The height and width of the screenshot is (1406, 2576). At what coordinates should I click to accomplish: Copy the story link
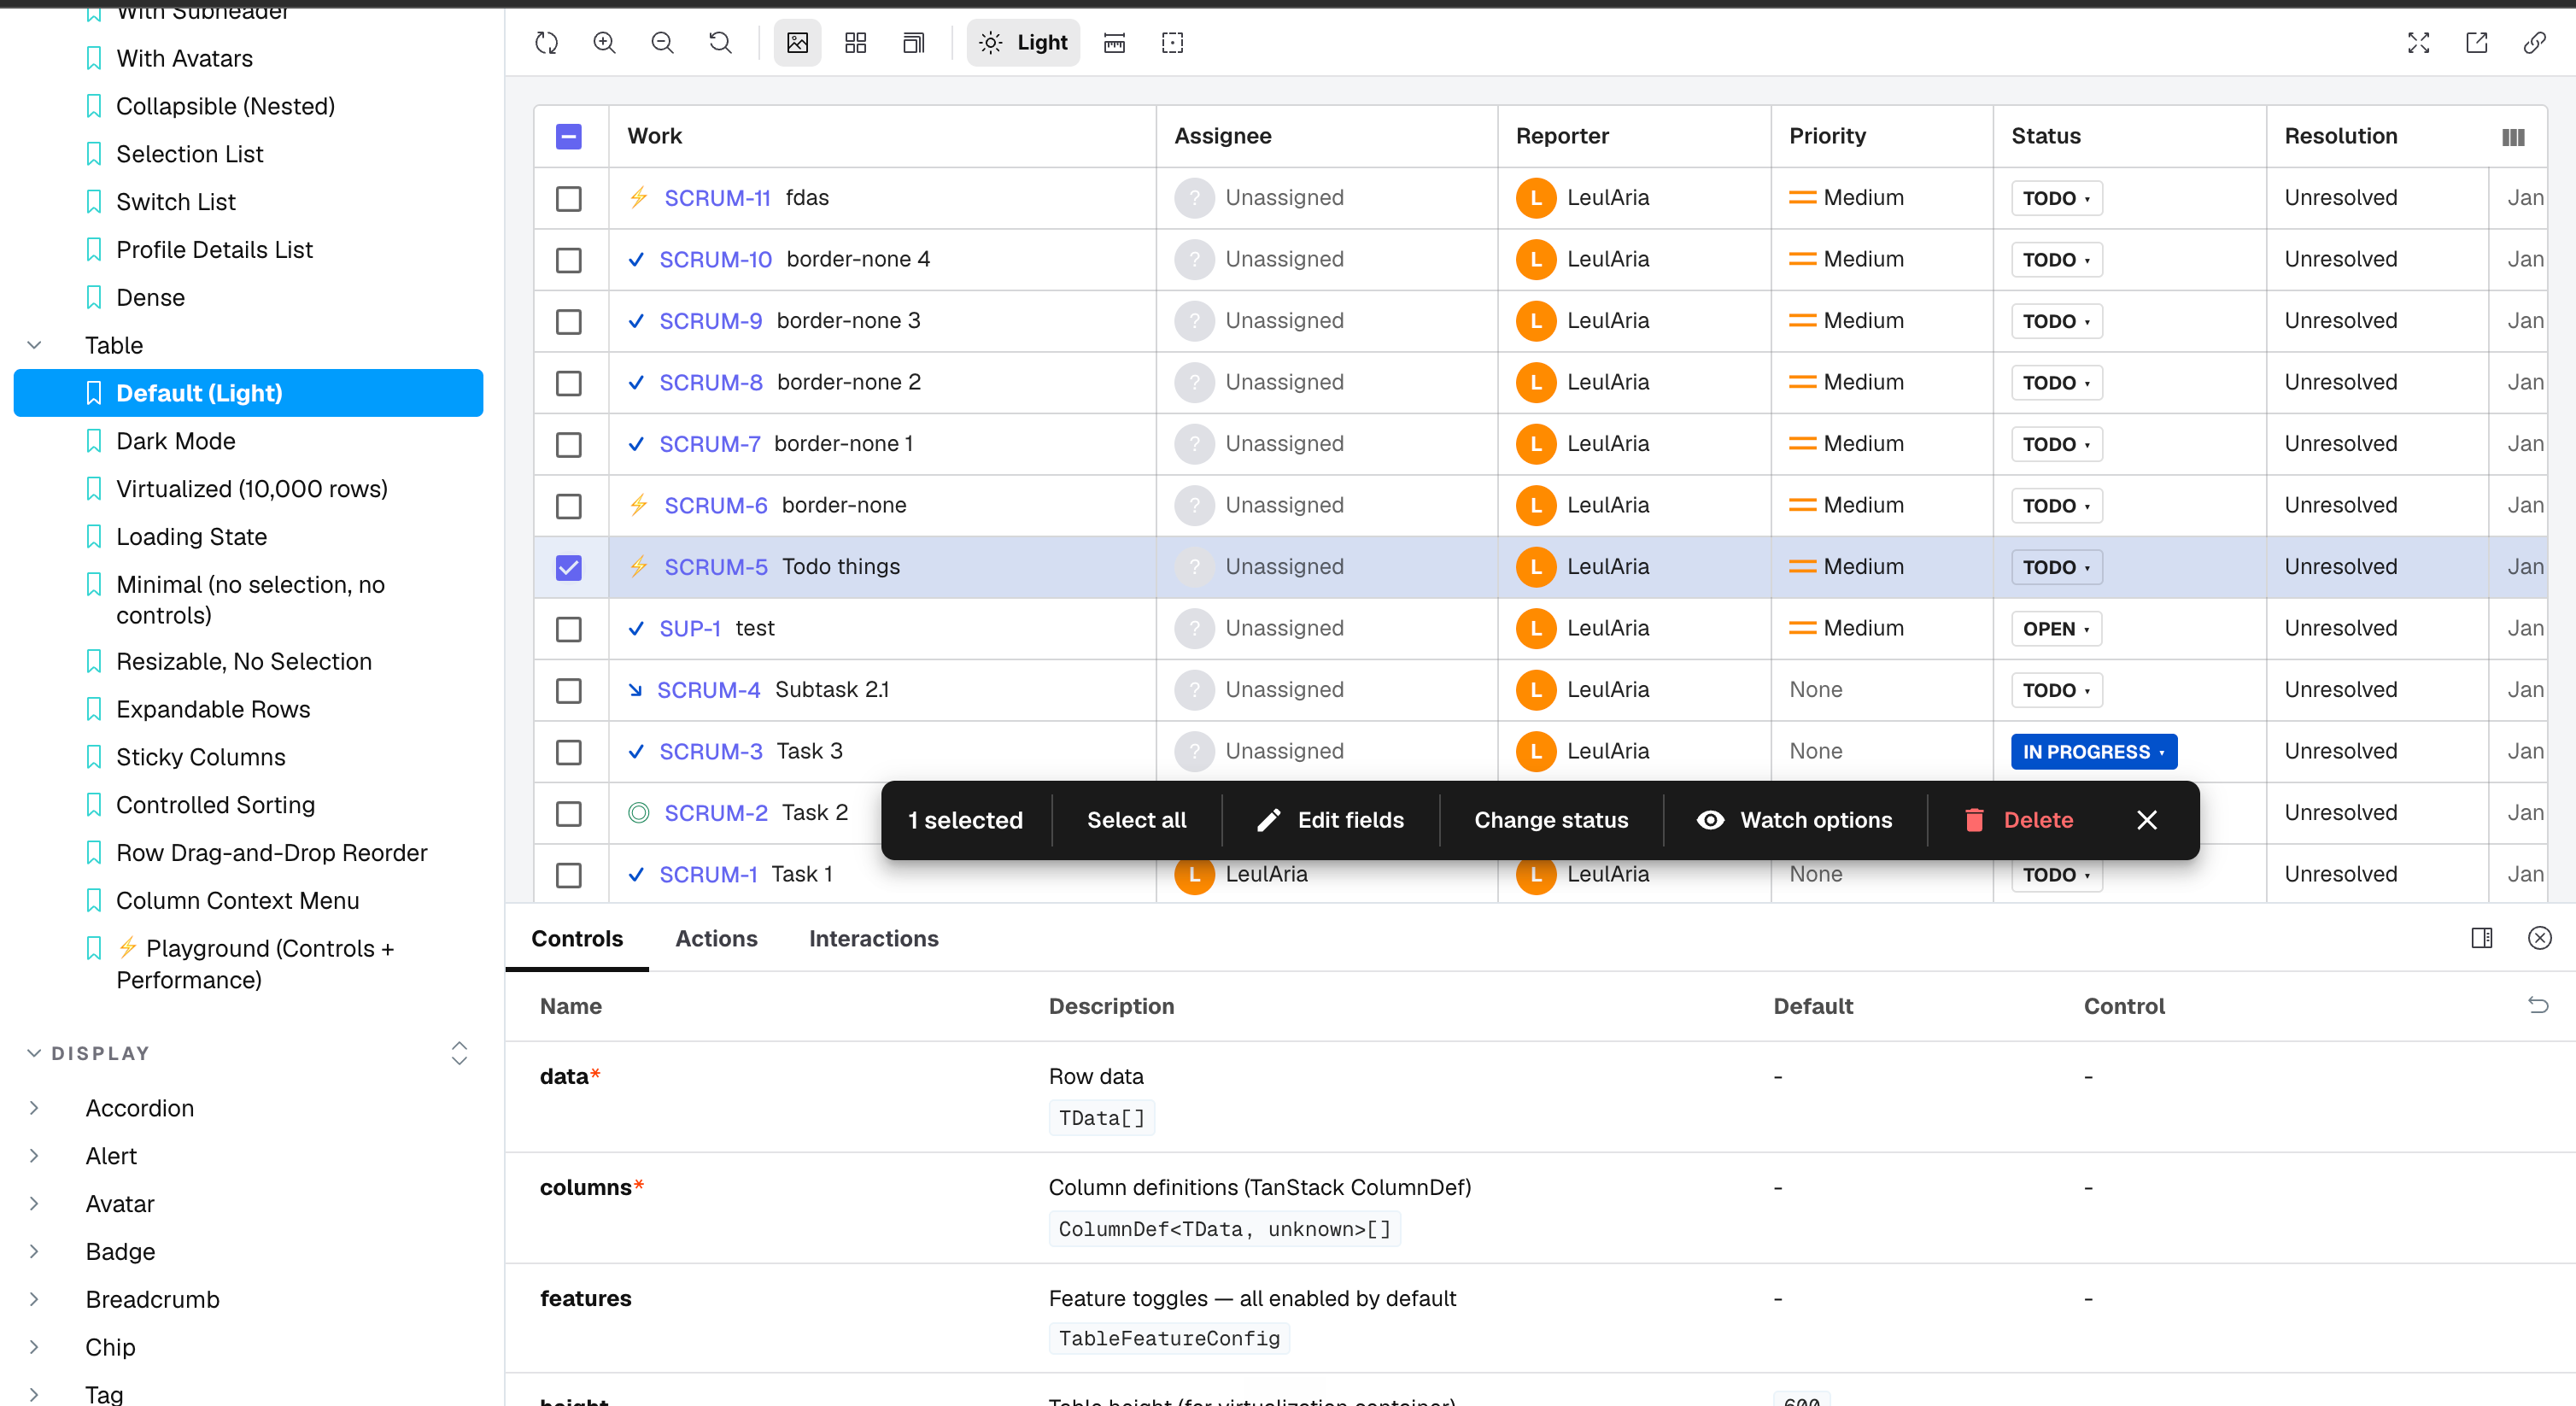[2534, 43]
